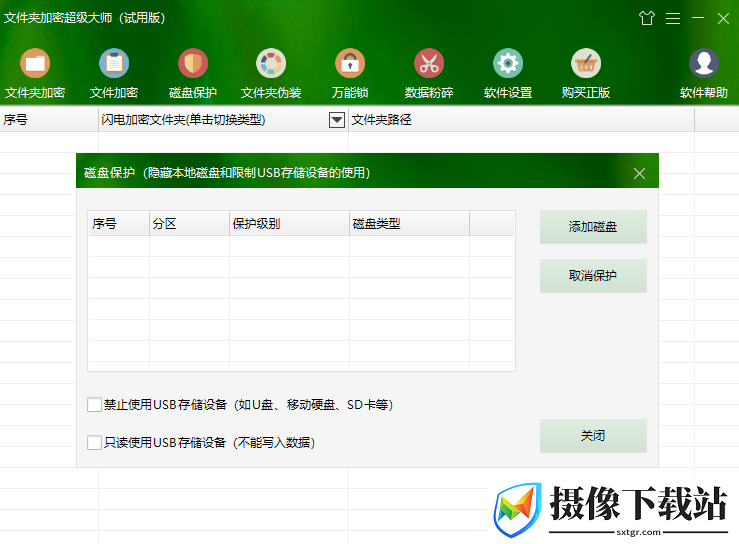Open the 数据粉碎 data shredder tool
The height and width of the screenshot is (544, 739).
429,74
